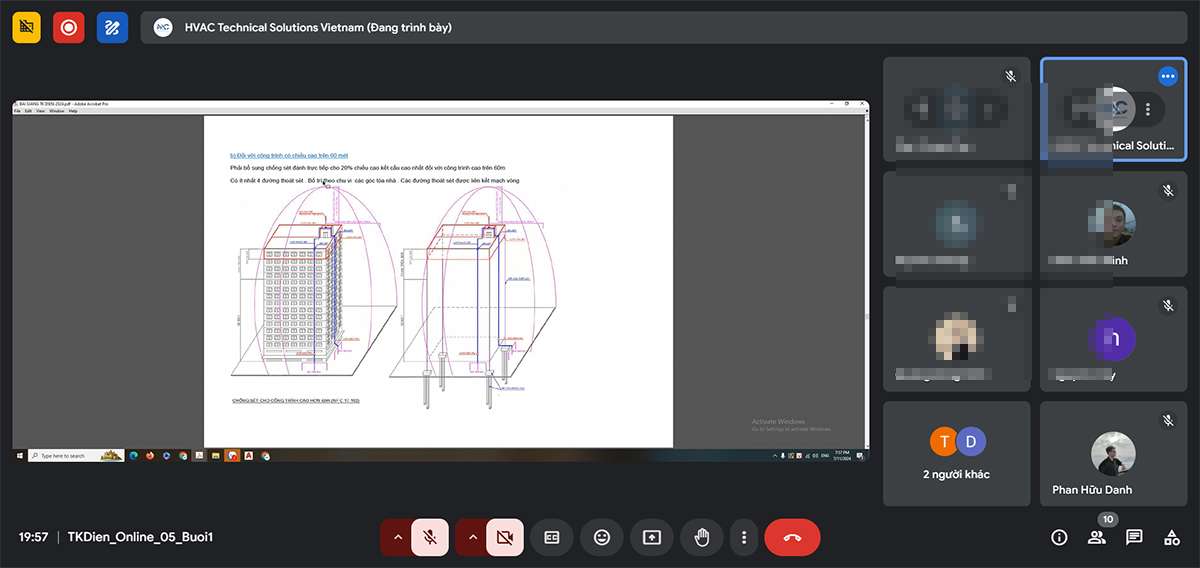Viewport: 1200px width, 568px height.
Task: Expand video settings chevron beside camera
Action: (x=472, y=537)
